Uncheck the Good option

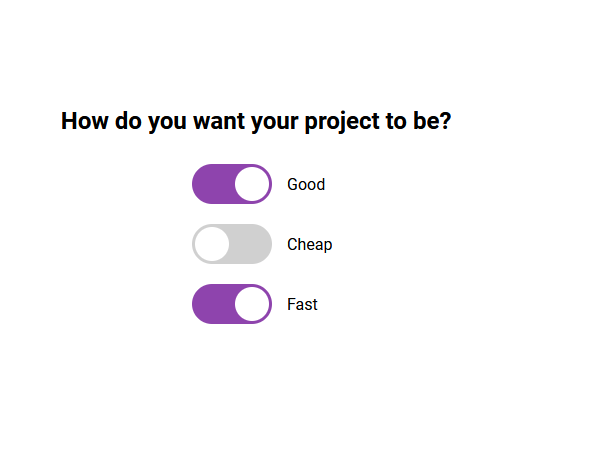[232, 184]
